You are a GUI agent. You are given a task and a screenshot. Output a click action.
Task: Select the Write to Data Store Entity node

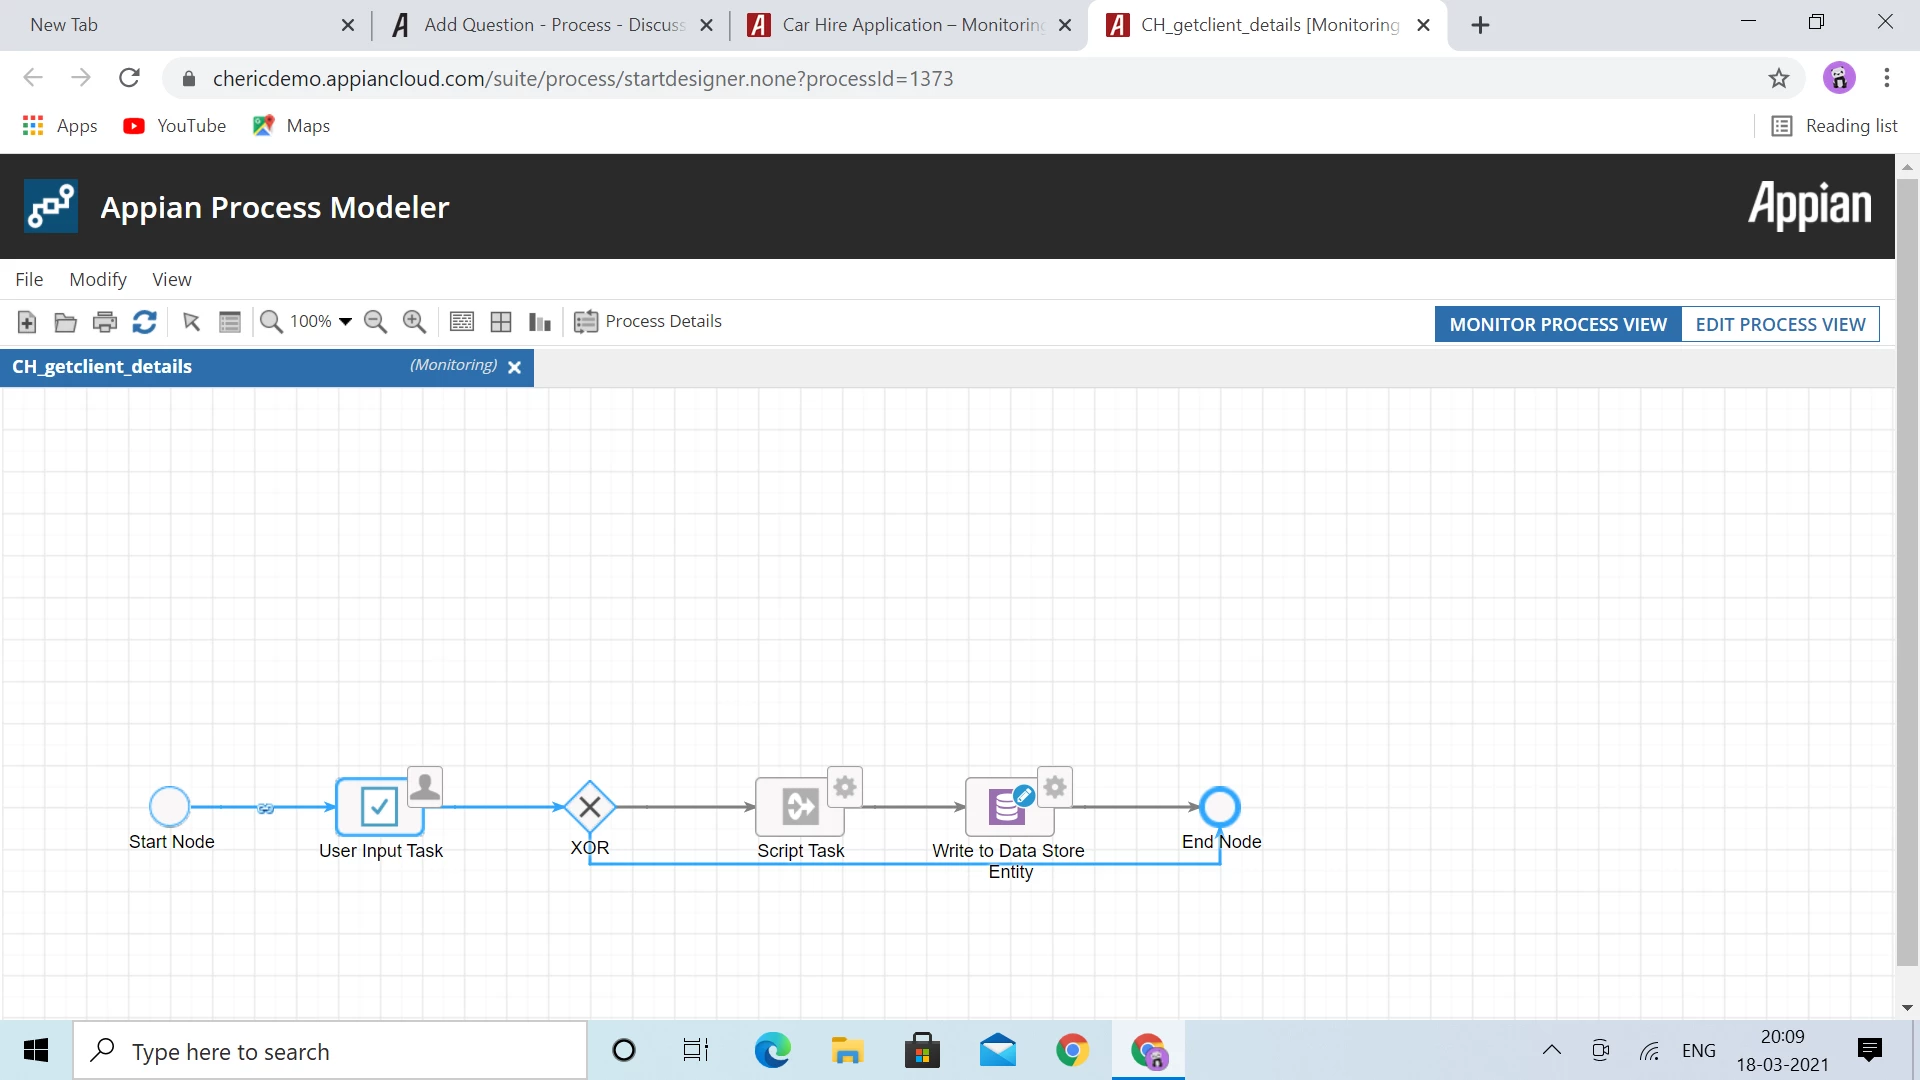click(1009, 806)
